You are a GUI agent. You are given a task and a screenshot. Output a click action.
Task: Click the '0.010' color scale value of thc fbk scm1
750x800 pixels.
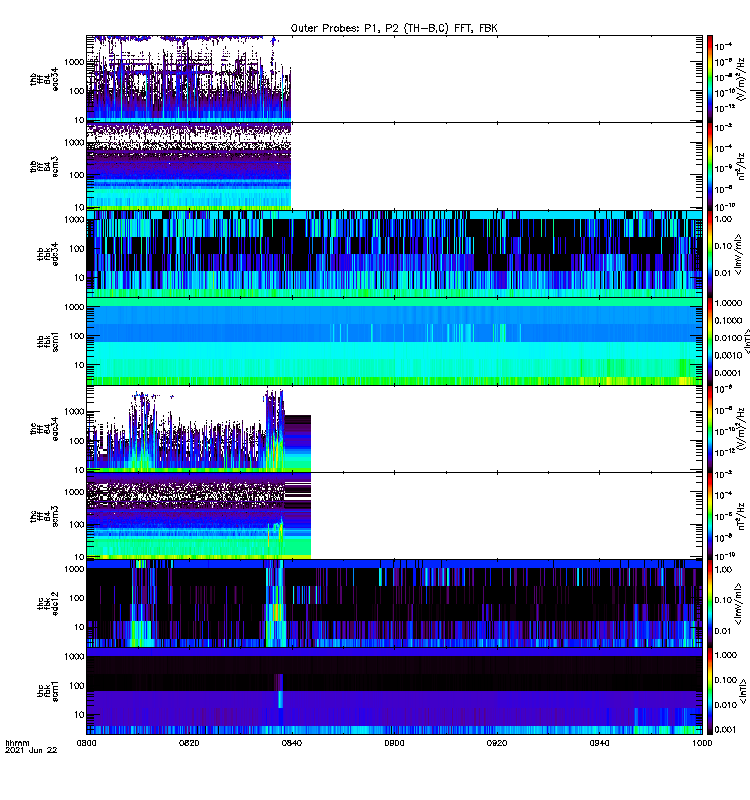pos(726,705)
